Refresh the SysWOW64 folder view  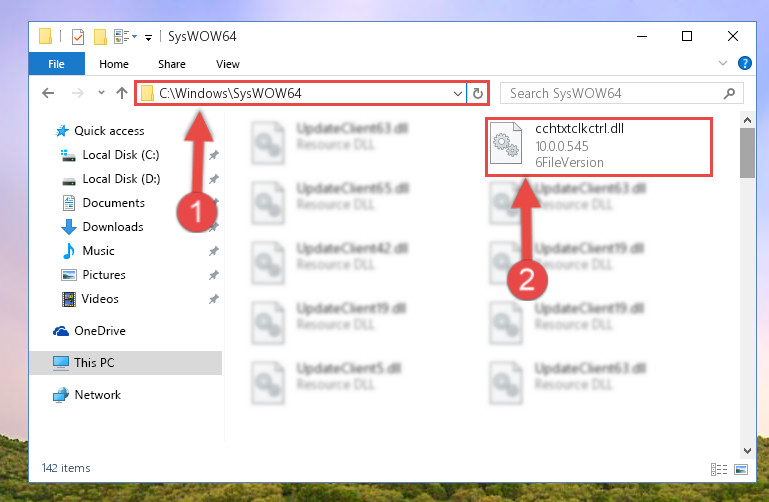click(x=478, y=93)
